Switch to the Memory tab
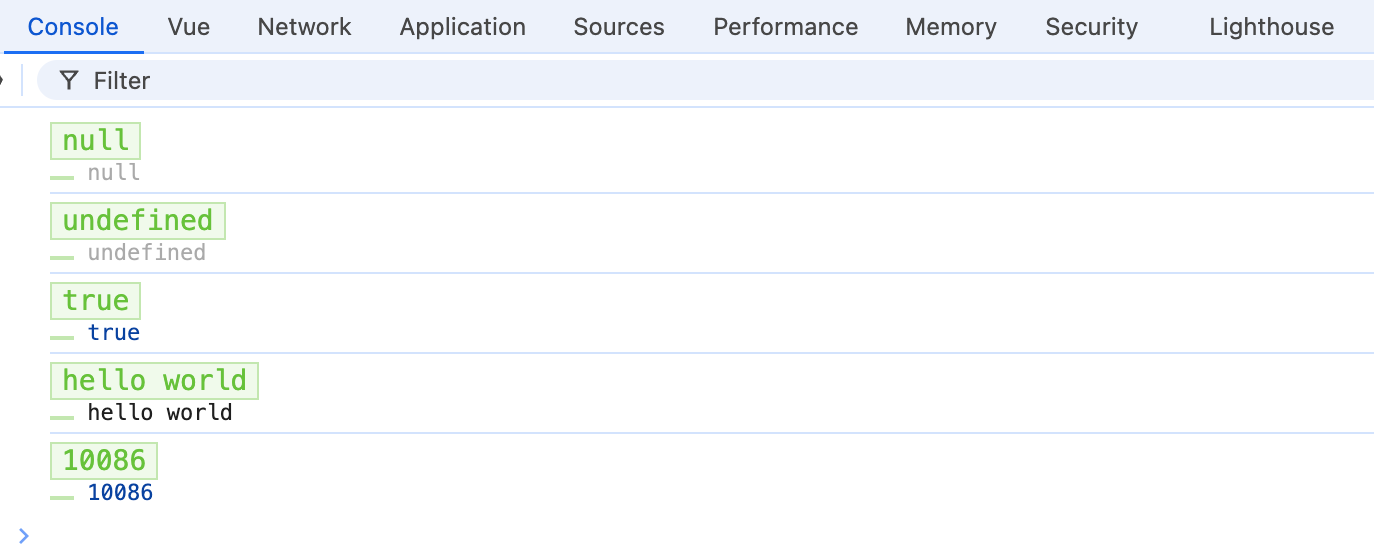The image size is (1374, 548). pos(951,27)
